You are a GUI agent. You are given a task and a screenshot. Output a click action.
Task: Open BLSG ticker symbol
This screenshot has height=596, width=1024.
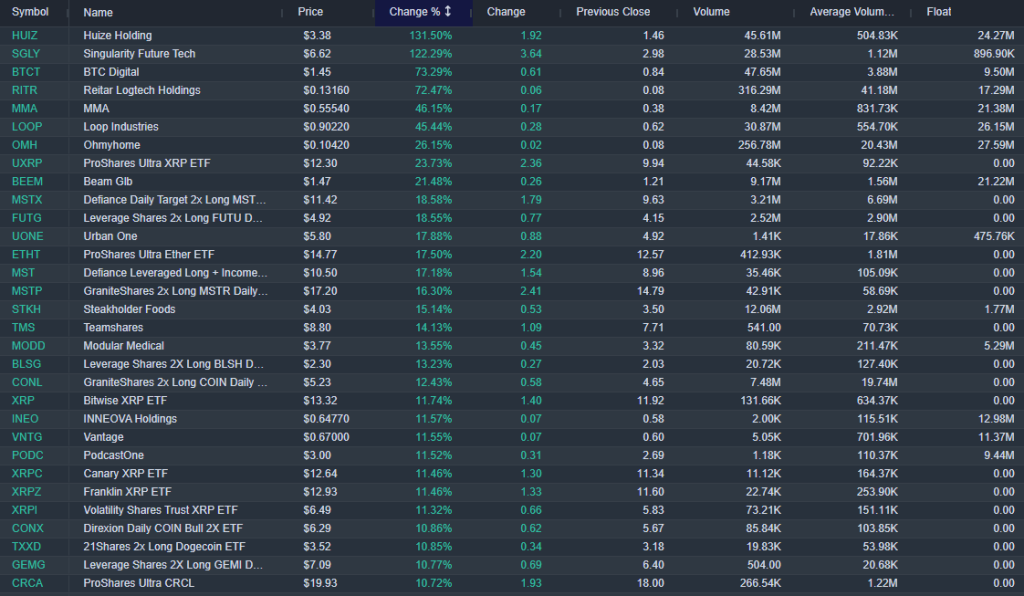click(x=26, y=364)
